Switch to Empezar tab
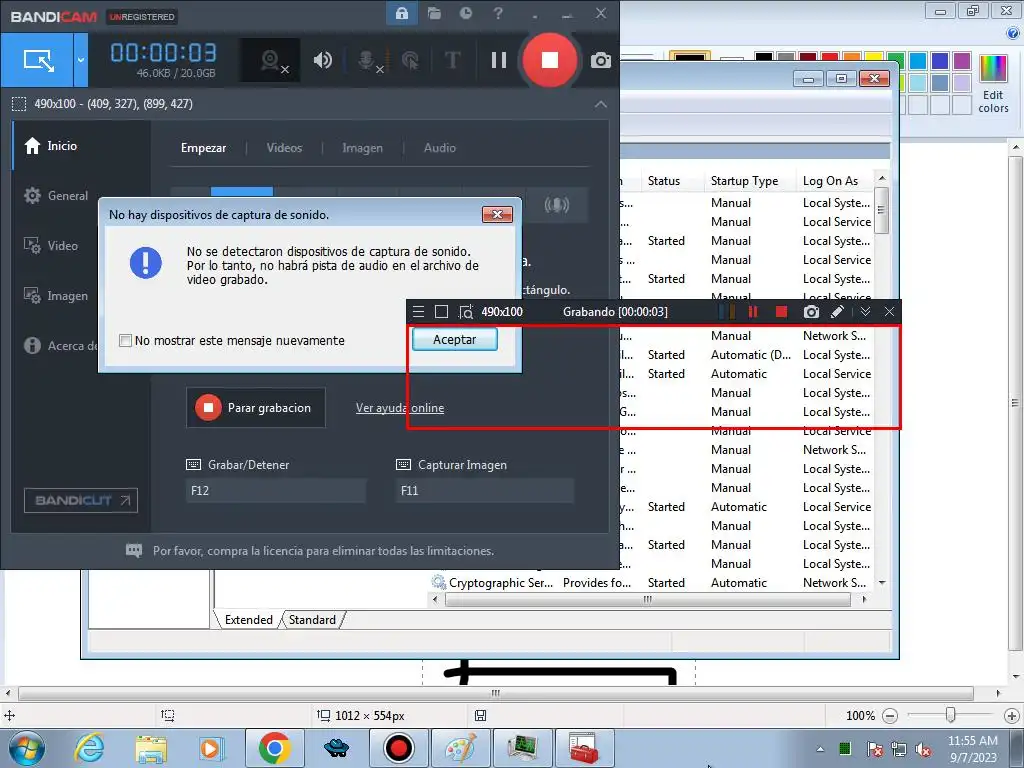 pyautogui.click(x=203, y=148)
